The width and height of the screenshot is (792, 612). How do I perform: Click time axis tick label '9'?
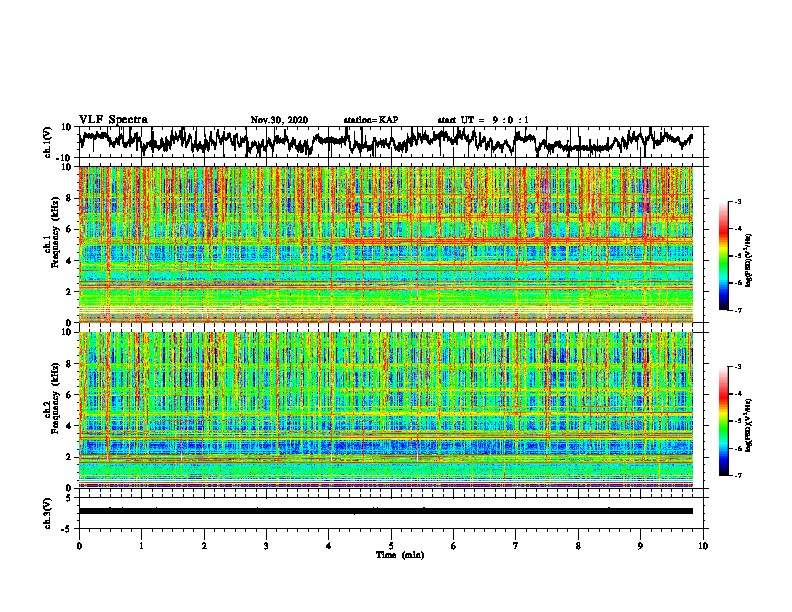[640, 545]
